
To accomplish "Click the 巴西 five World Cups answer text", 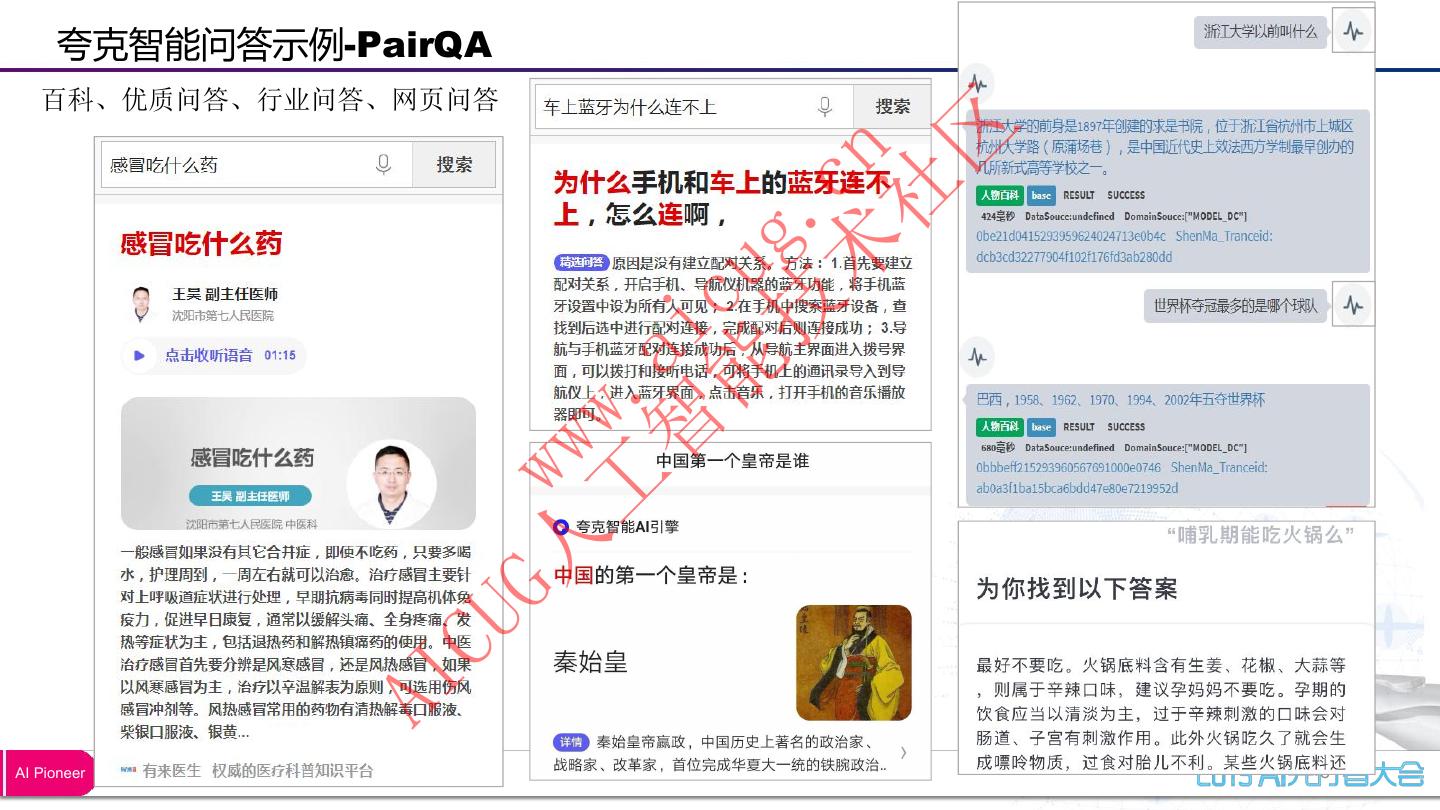I will [x=1121, y=400].
